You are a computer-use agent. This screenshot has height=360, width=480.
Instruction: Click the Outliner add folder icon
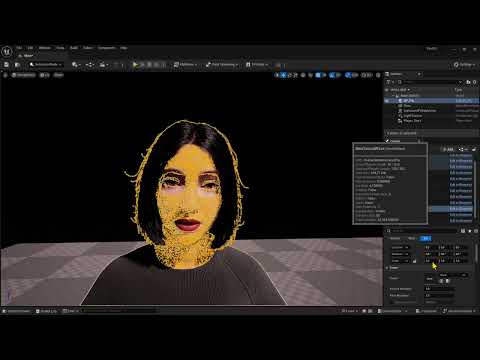pyautogui.click(x=468, y=82)
